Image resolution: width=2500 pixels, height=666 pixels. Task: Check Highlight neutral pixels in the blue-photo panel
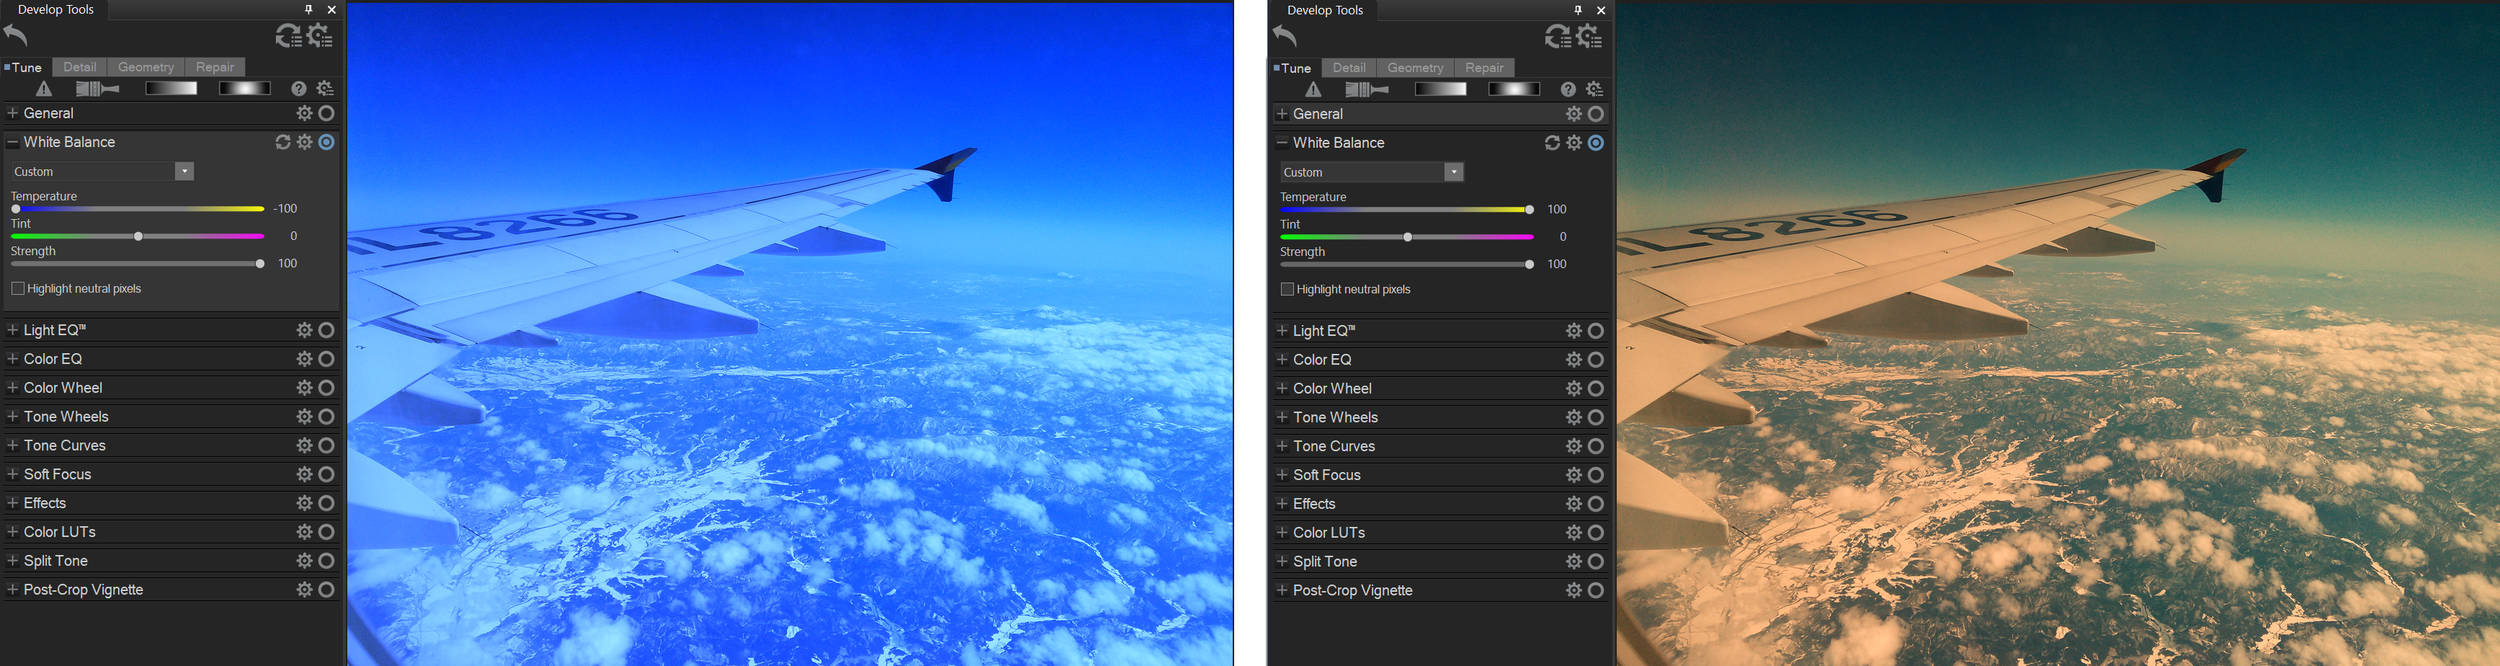click(18, 289)
